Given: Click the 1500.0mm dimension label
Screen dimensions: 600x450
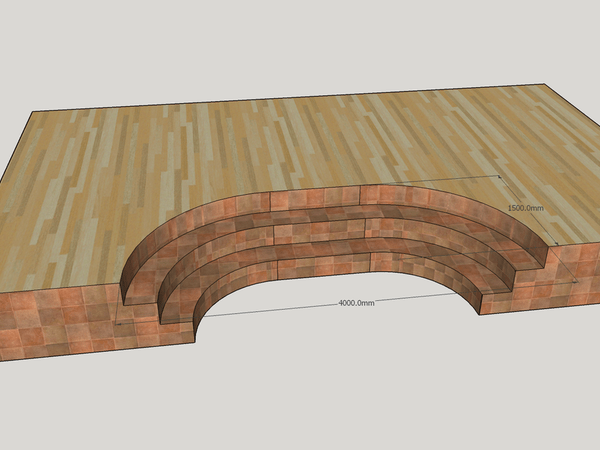Looking at the screenshot, I should pos(527,208).
